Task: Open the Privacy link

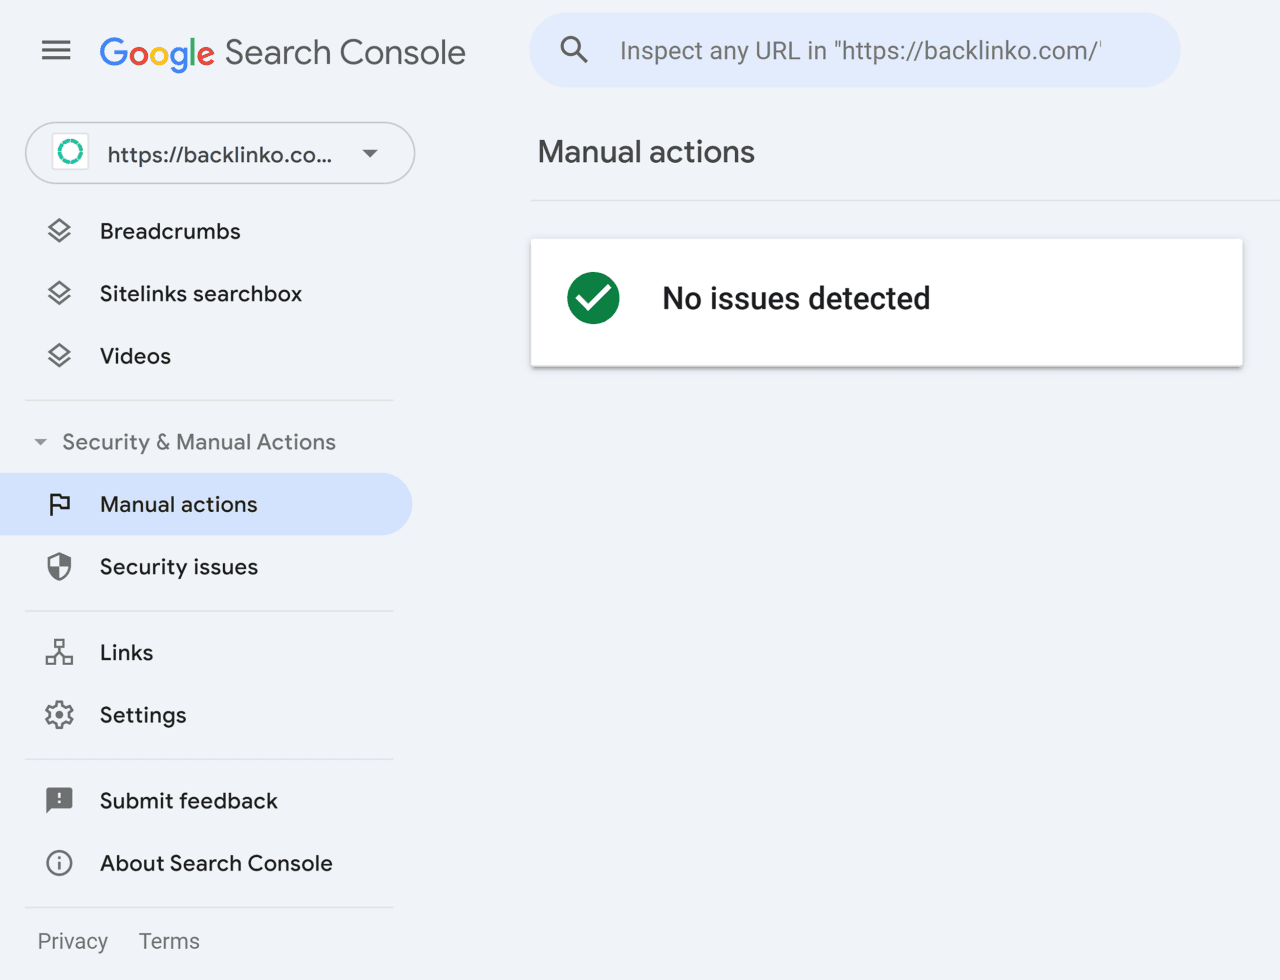Action: 73,941
